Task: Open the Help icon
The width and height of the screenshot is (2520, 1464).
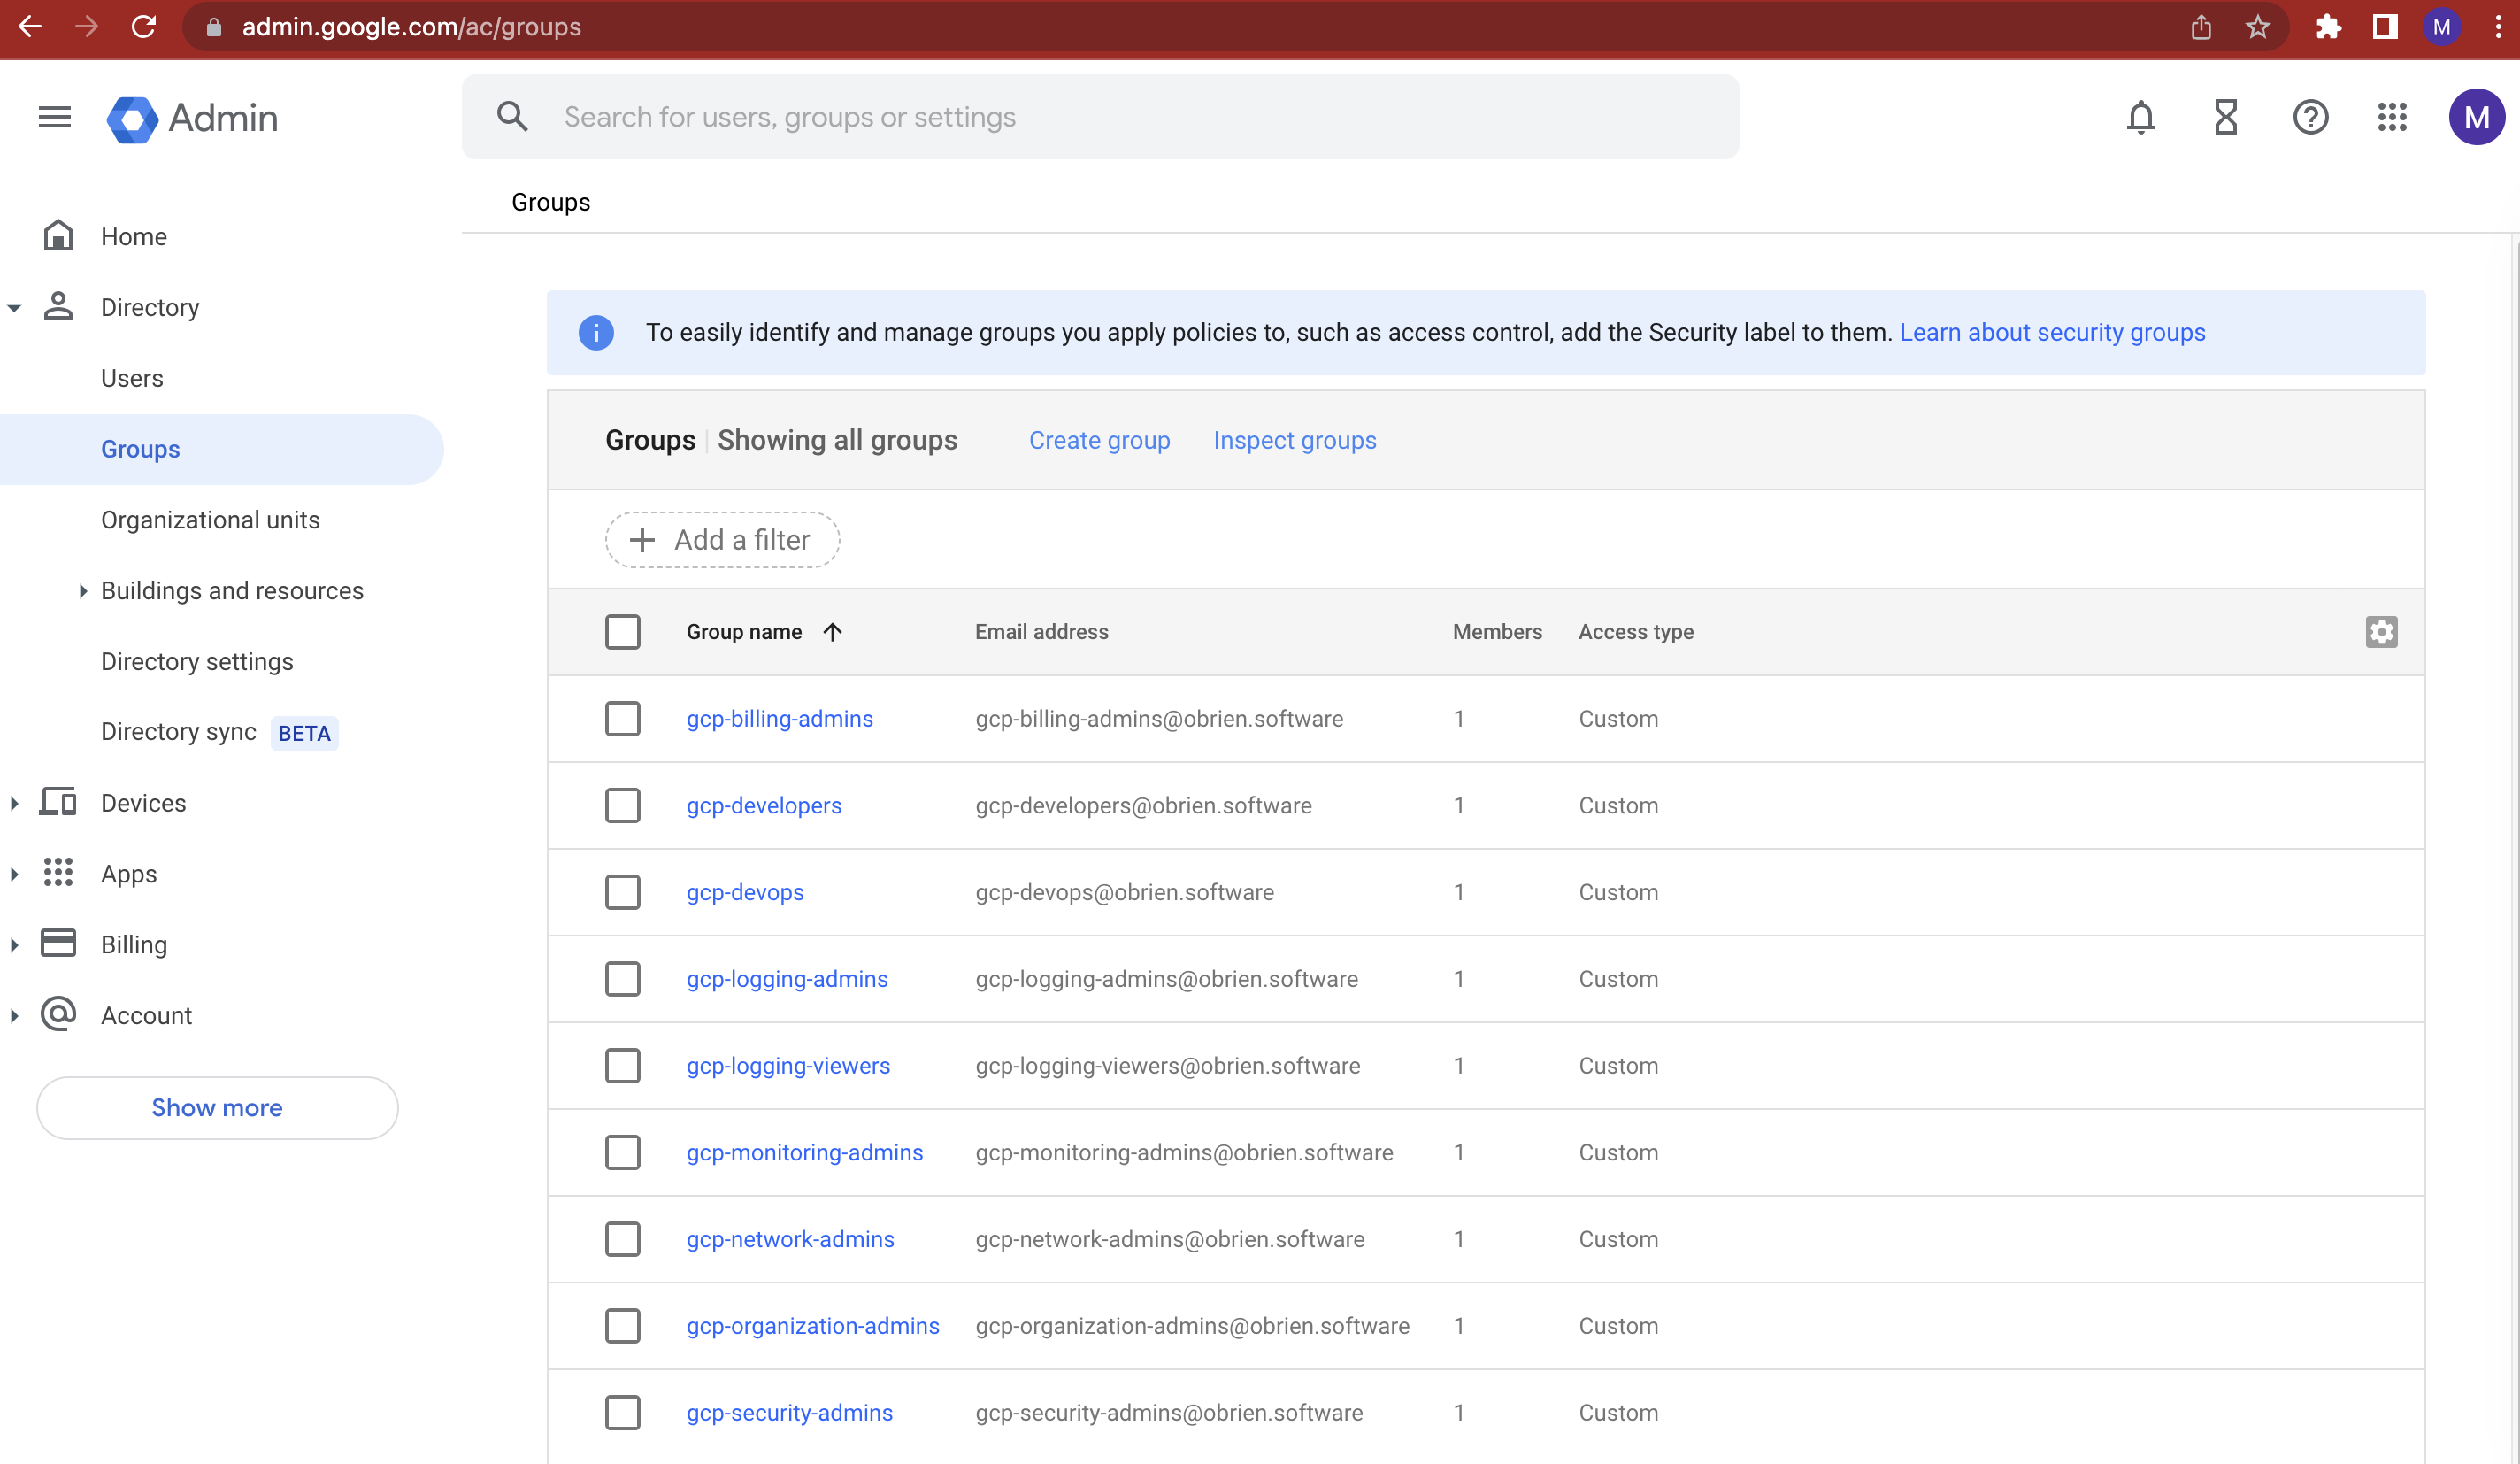Action: 2310,117
